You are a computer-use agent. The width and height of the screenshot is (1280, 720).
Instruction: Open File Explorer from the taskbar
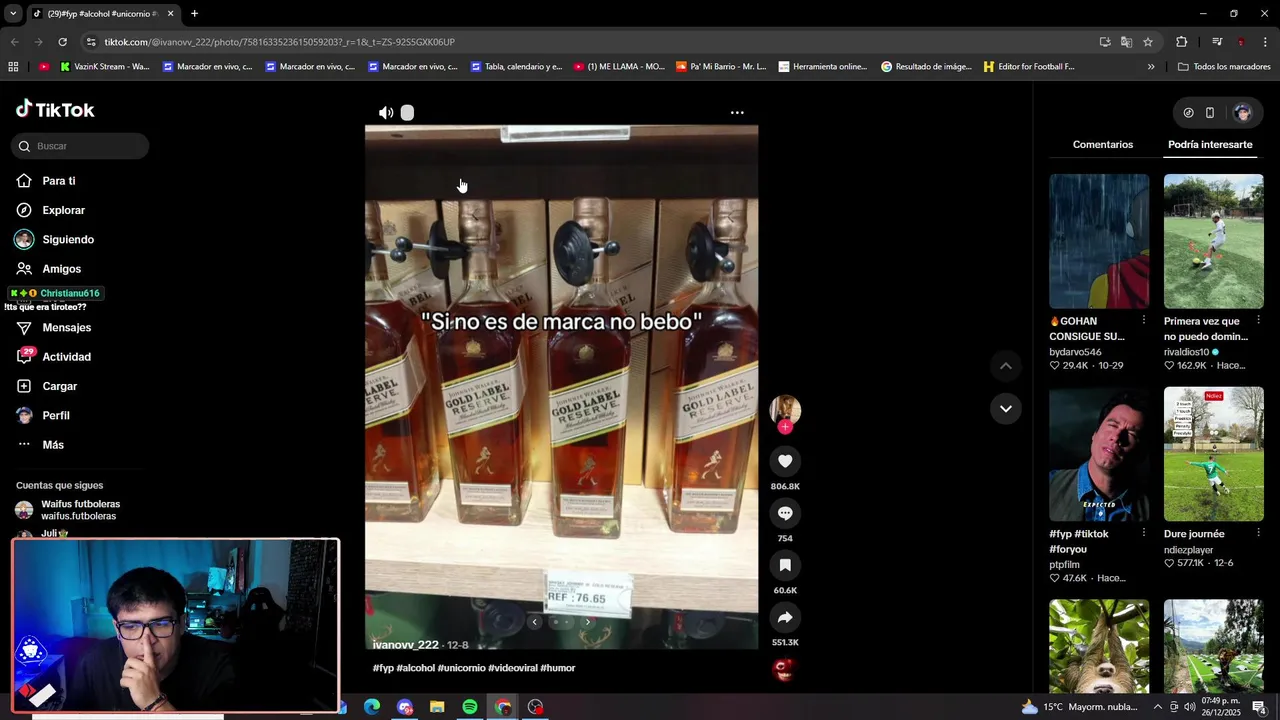[x=437, y=707]
